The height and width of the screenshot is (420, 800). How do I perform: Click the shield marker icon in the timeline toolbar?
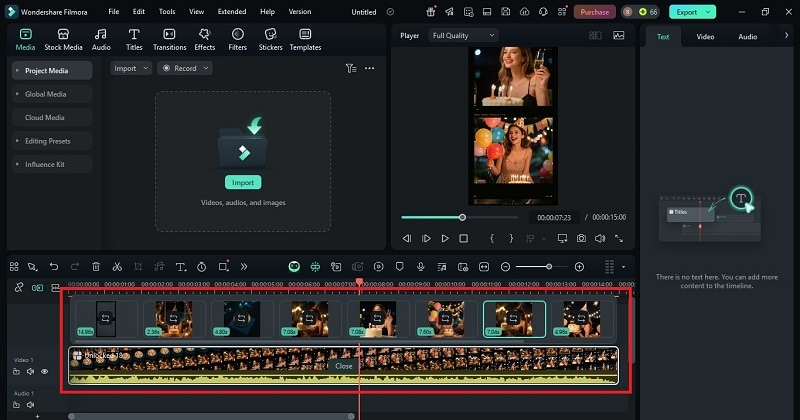tap(399, 266)
